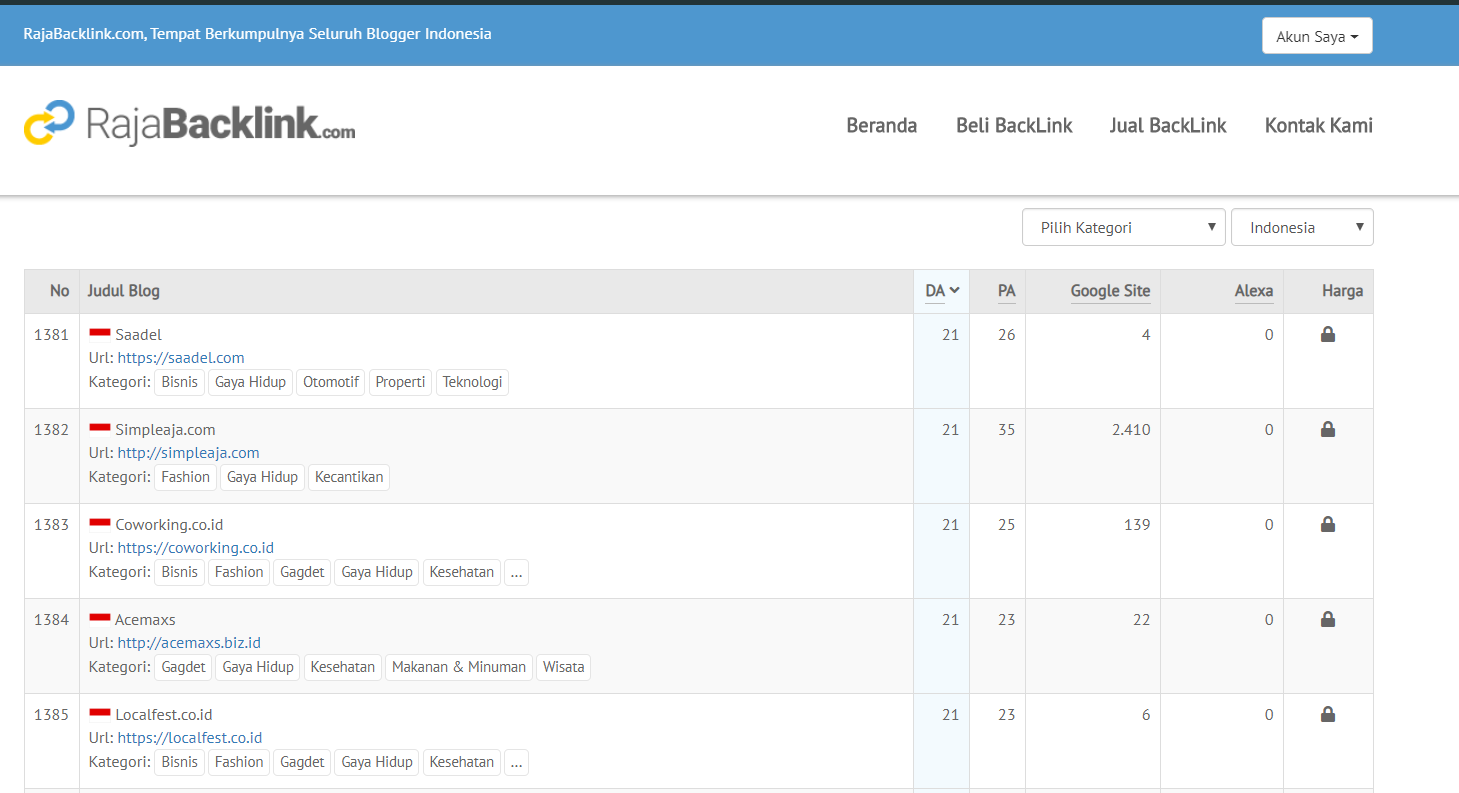Open Jual BackLink menu
Screen dimensions: 1459x793
point(1168,125)
